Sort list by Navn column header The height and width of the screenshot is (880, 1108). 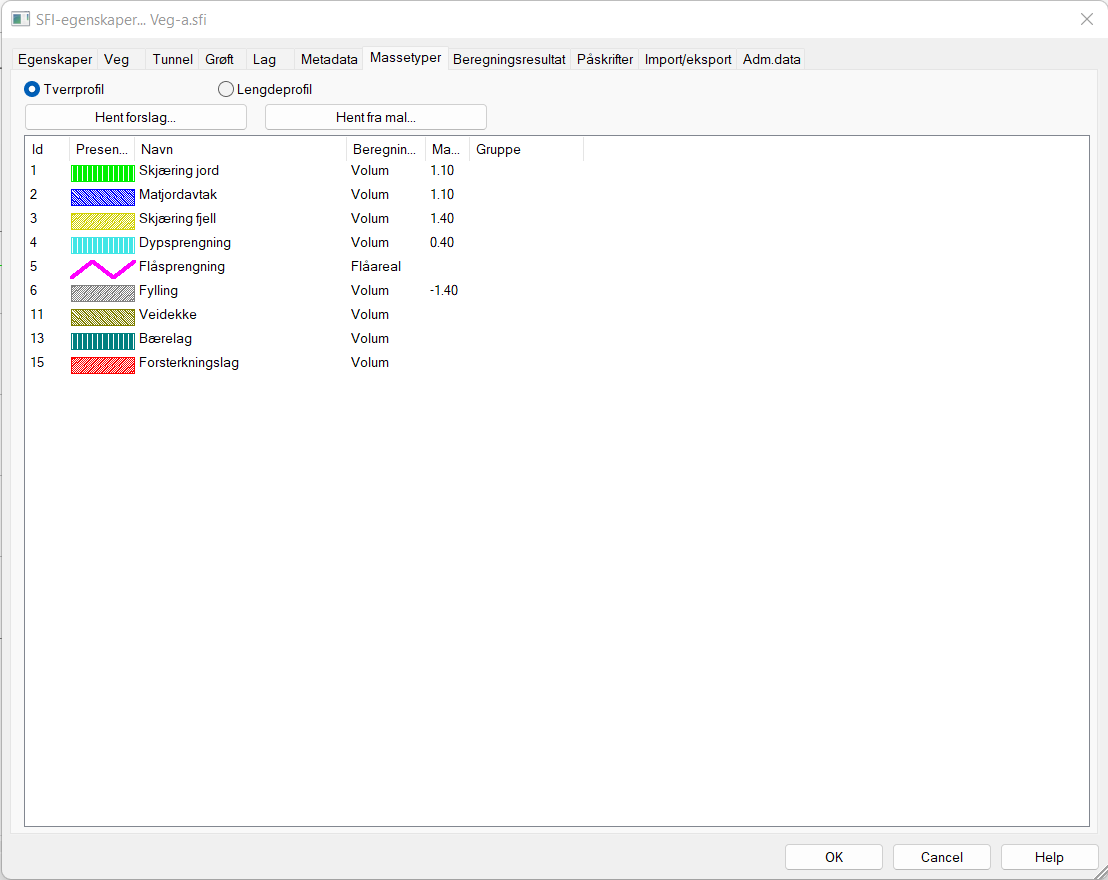tap(240, 149)
